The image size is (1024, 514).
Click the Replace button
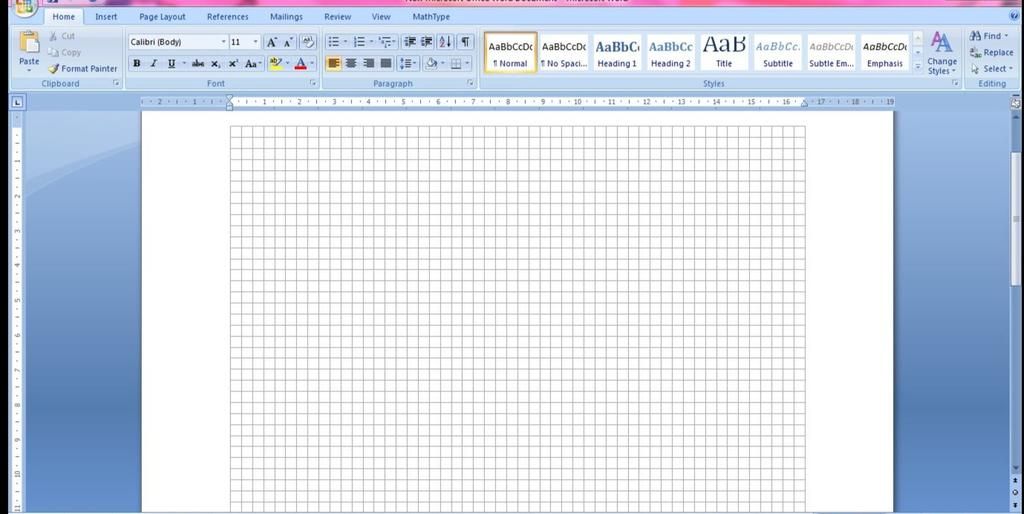pyautogui.click(x=991, y=52)
